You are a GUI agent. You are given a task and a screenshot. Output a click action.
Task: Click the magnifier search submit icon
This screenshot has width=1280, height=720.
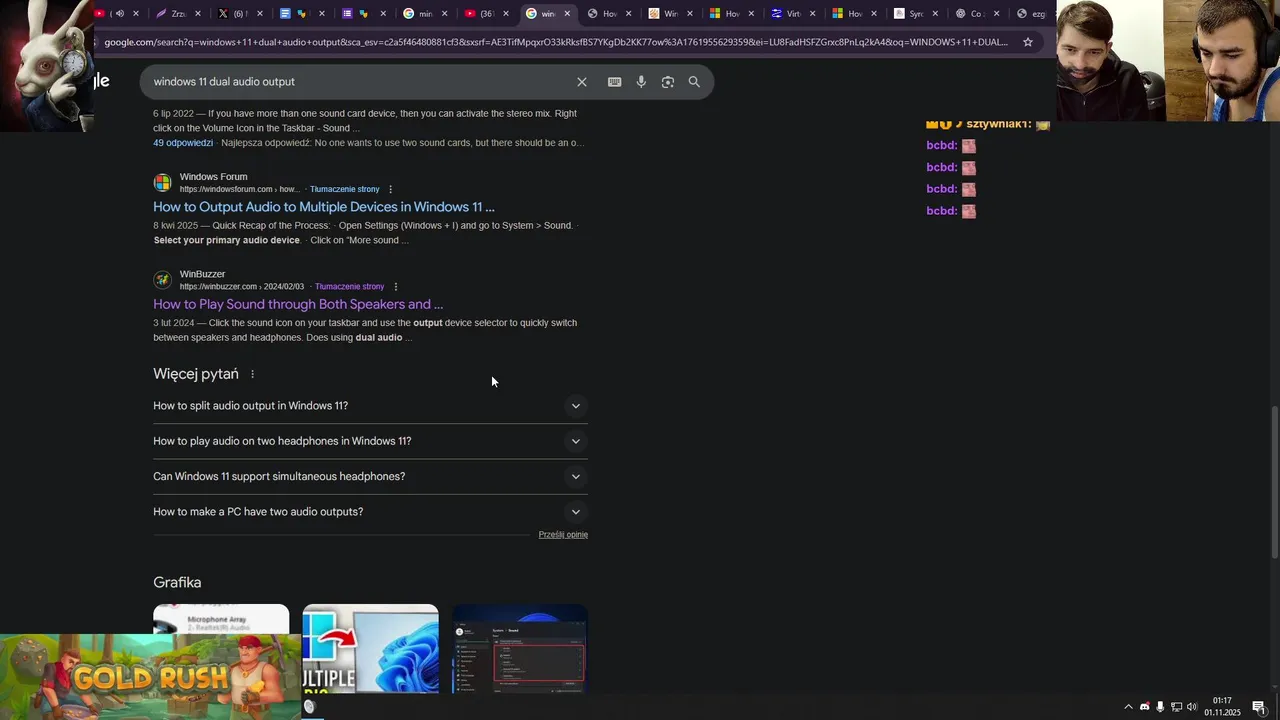click(x=694, y=82)
